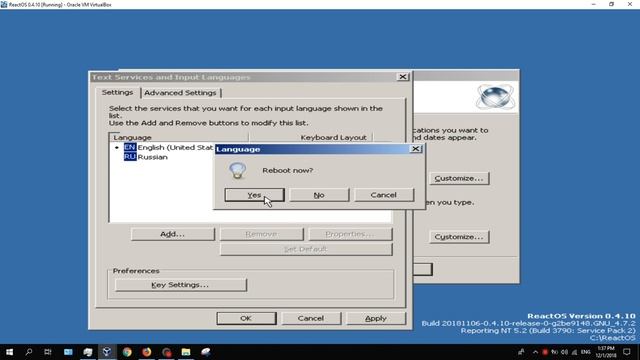Select the Settings tab
Screen dimensions: 640x360
click(118, 92)
